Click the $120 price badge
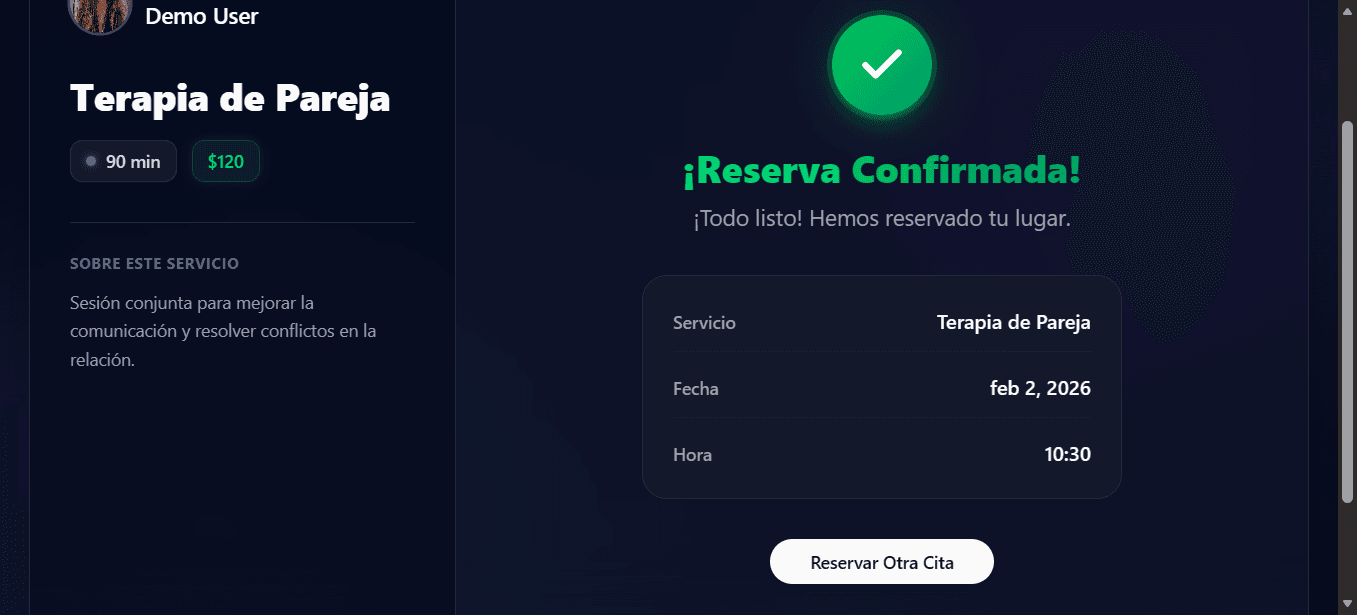The image size is (1357, 615). click(226, 162)
